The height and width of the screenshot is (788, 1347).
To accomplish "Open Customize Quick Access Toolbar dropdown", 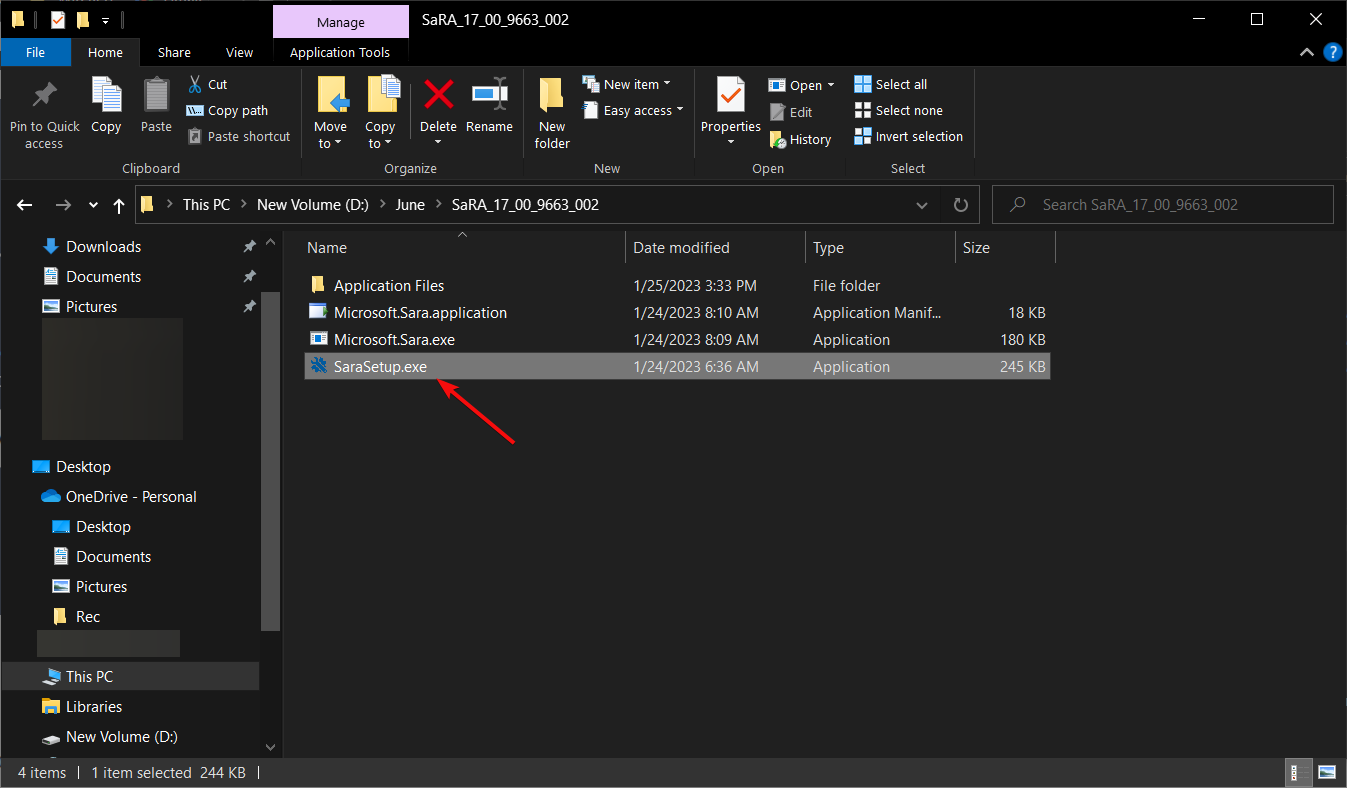I will pyautogui.click(x=105, y=20).
